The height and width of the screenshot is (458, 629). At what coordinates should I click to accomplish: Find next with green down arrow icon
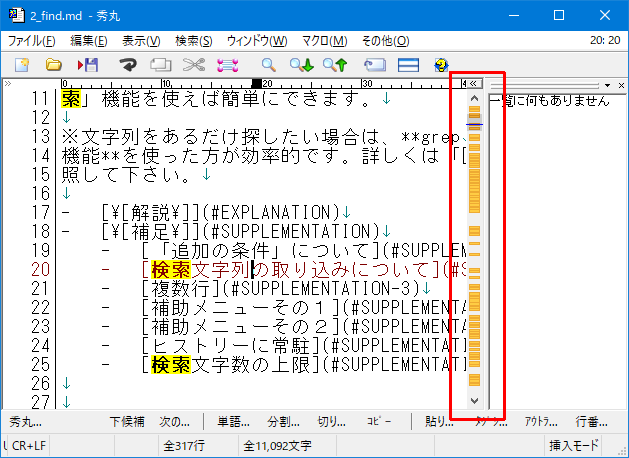302,65
